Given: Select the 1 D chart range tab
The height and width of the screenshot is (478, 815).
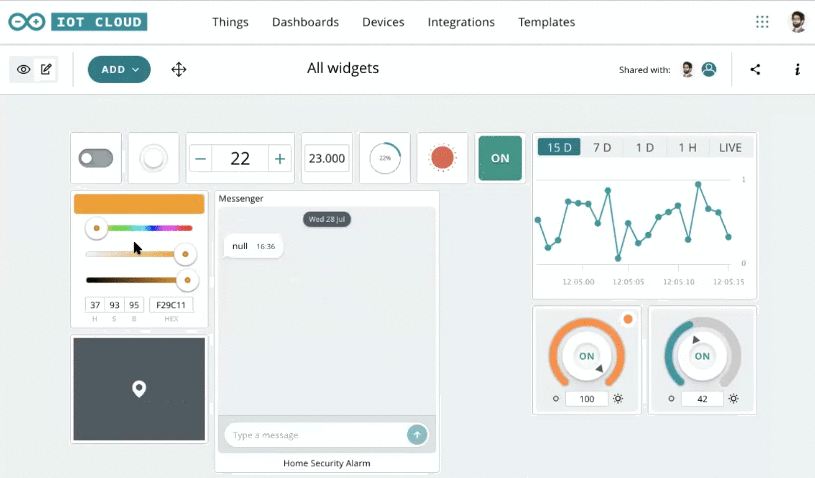Looking at the screenshot, I should (645, 148).
